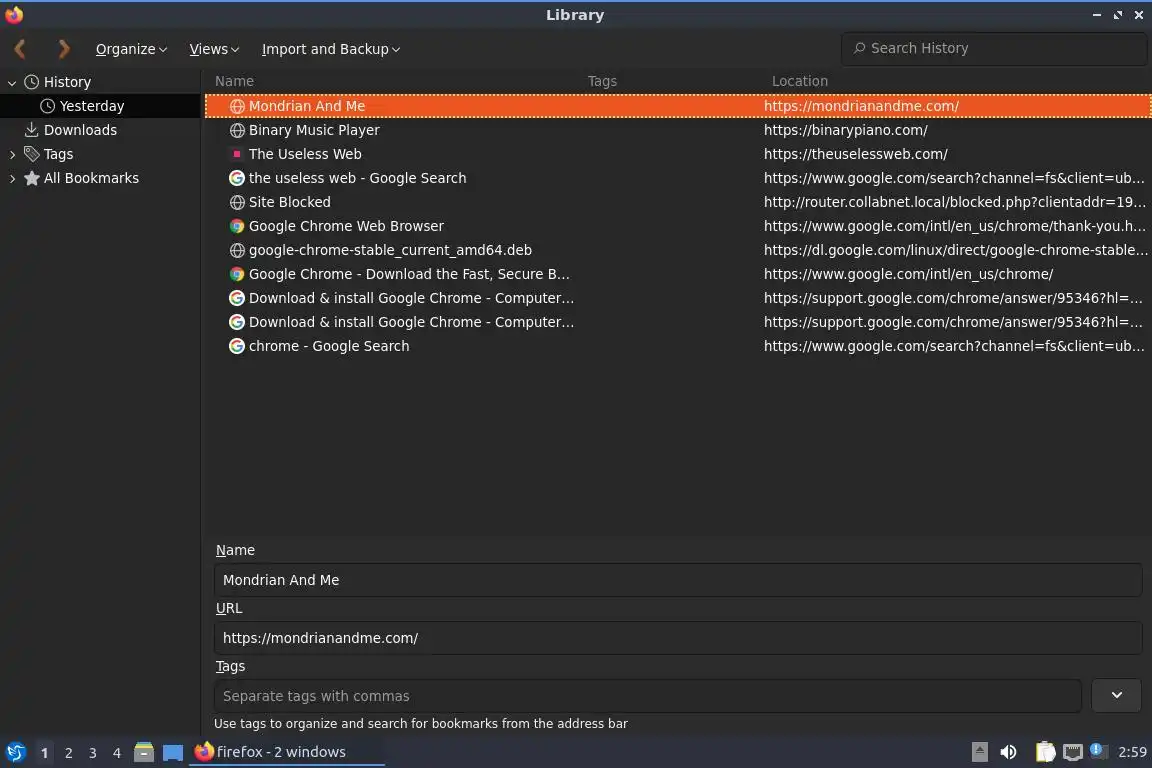
Task: Open the file manager taskbar icon
Action: pyautogui.click(x=144, y=752)
